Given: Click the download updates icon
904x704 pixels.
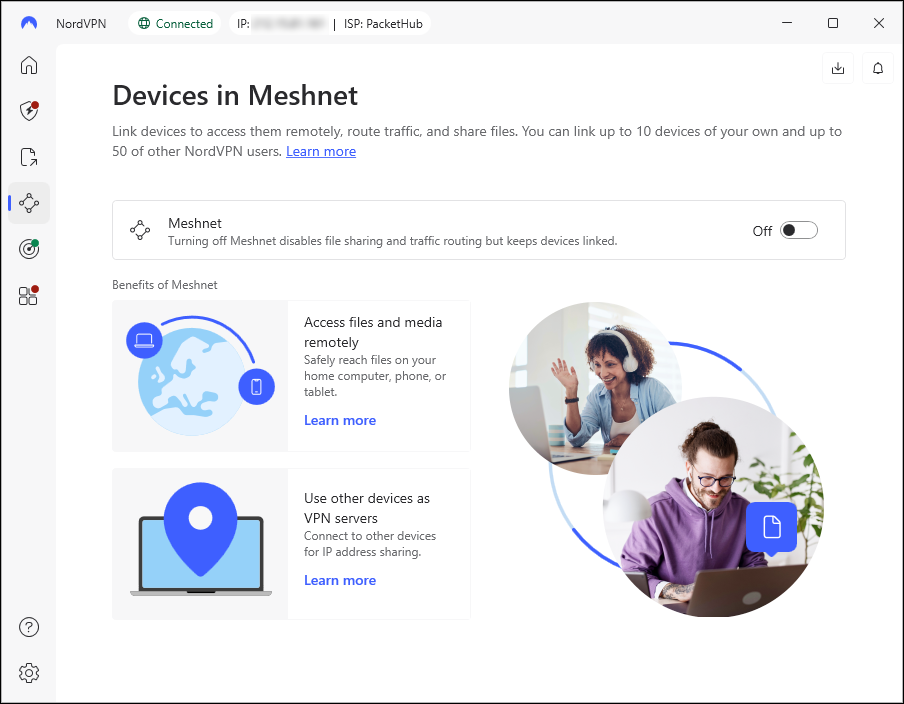Looking at the screenshot, I should pyautogui.click(x=838, y=68).
